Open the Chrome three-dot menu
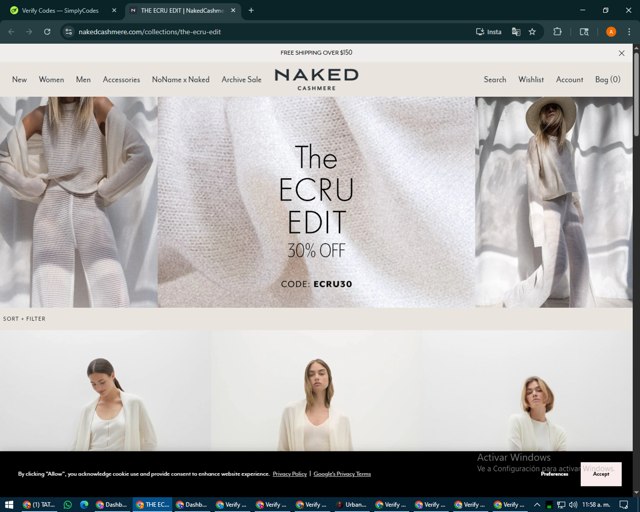Image resolution: width=640 pixels, height=512 pixels. coord(629,32)
